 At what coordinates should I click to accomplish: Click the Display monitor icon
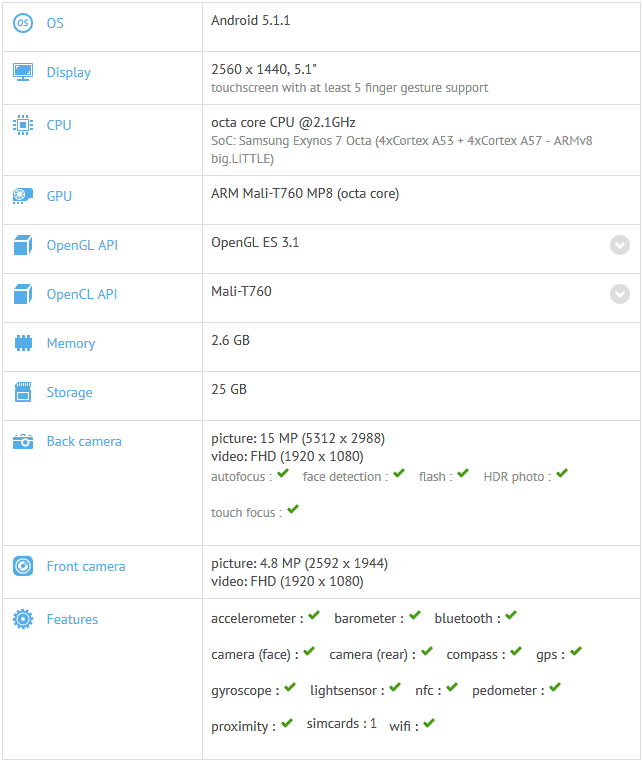tap(23, 72)
